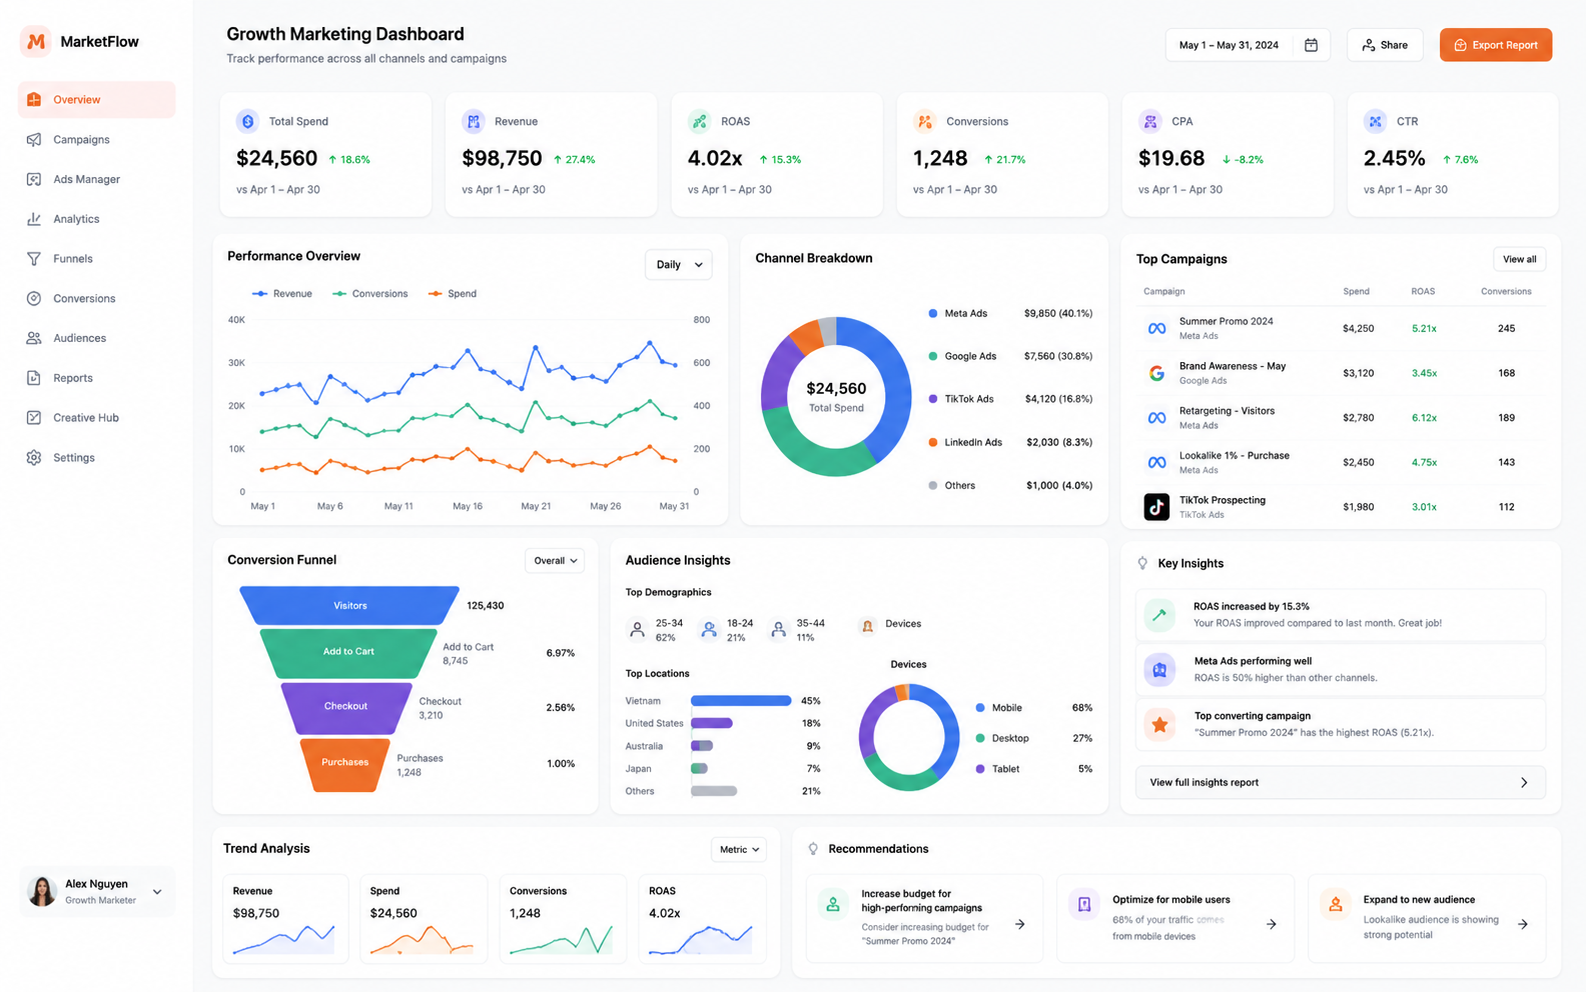
Task: Toggle Meta Ads in Channel Breakdown legend
Action: pyautogui.click(x=958, y=314)
